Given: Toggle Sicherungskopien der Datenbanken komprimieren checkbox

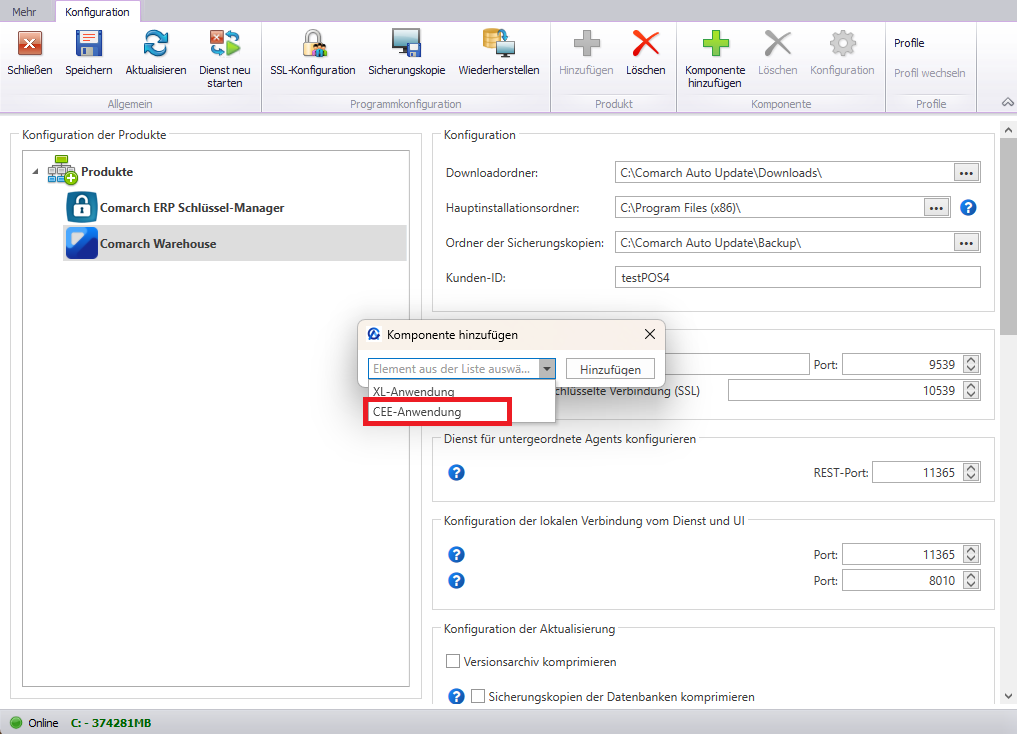Looking at the screenshot, I should click(x=478, y=696).
